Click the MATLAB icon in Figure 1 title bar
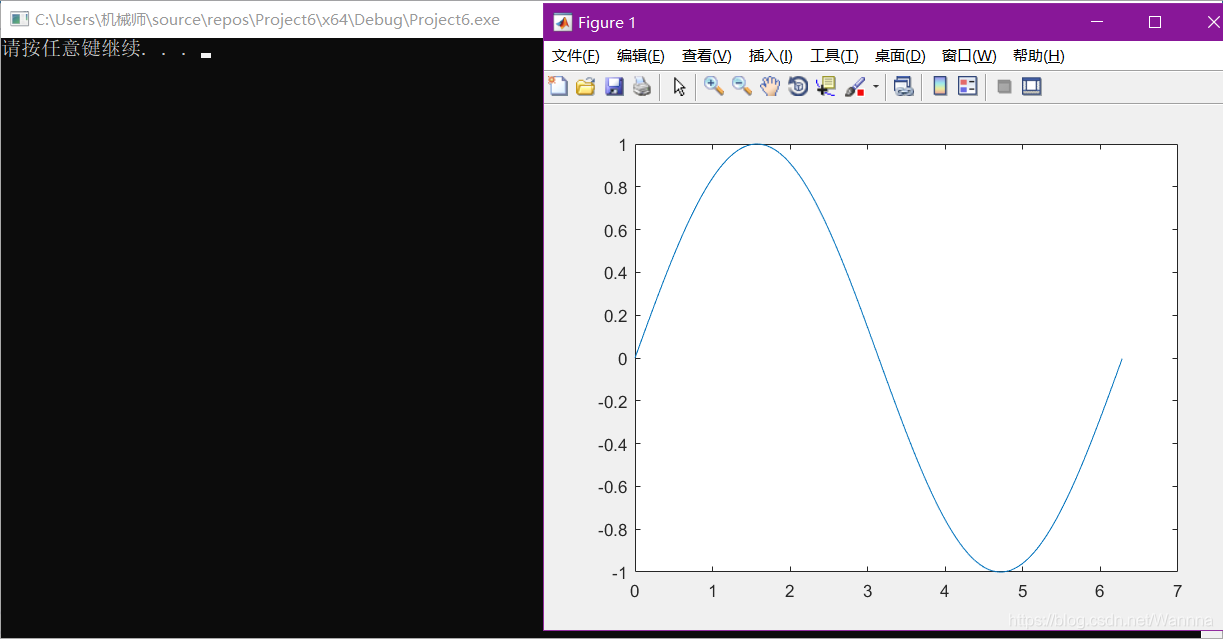The height and width of the screenshot is (639, 1223). point(563,22)
